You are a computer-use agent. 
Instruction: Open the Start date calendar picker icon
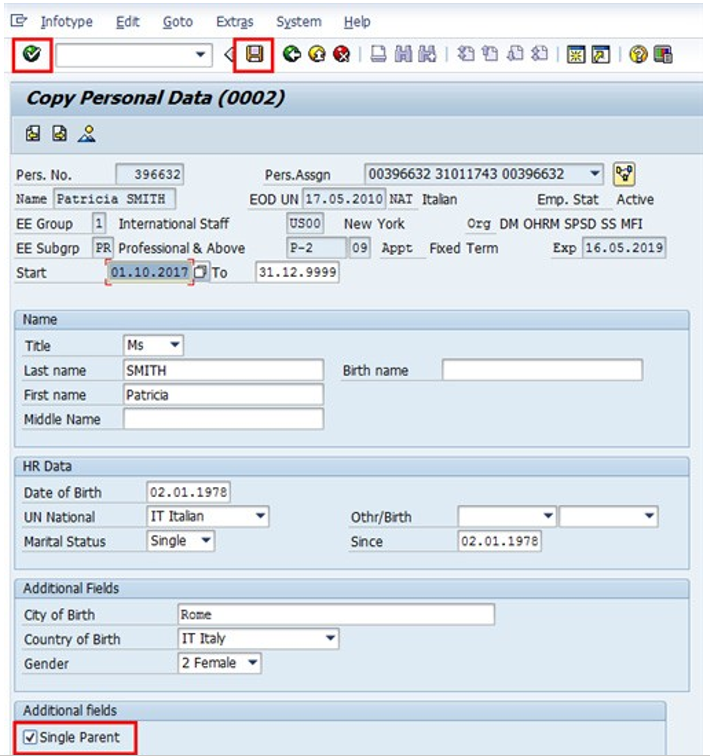200,272
